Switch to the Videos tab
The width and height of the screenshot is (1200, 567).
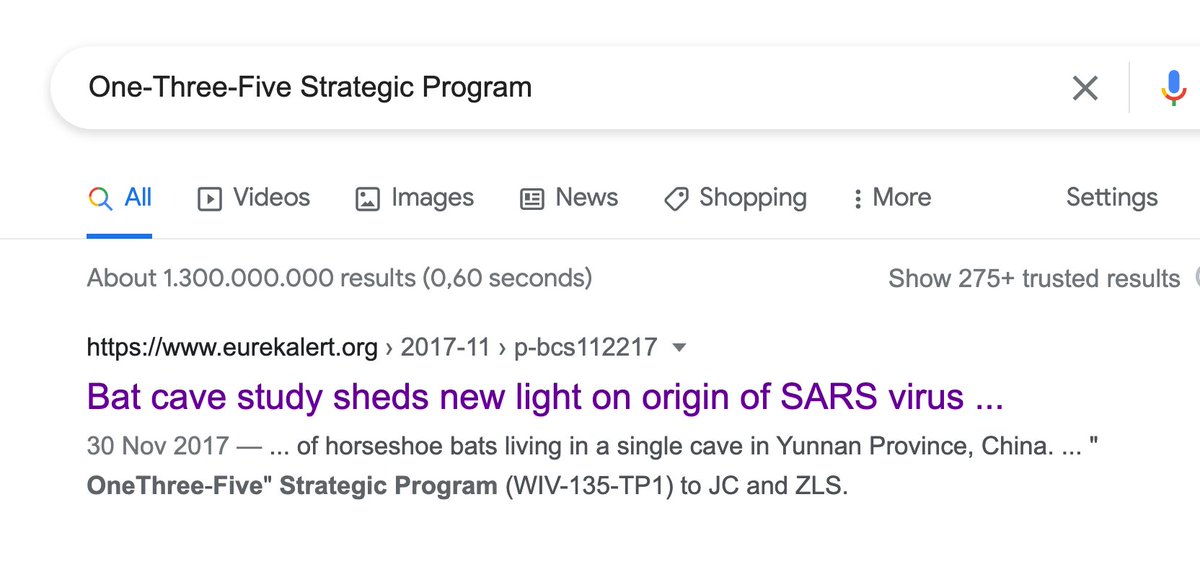pyautogui.click(x=271, y=198)
